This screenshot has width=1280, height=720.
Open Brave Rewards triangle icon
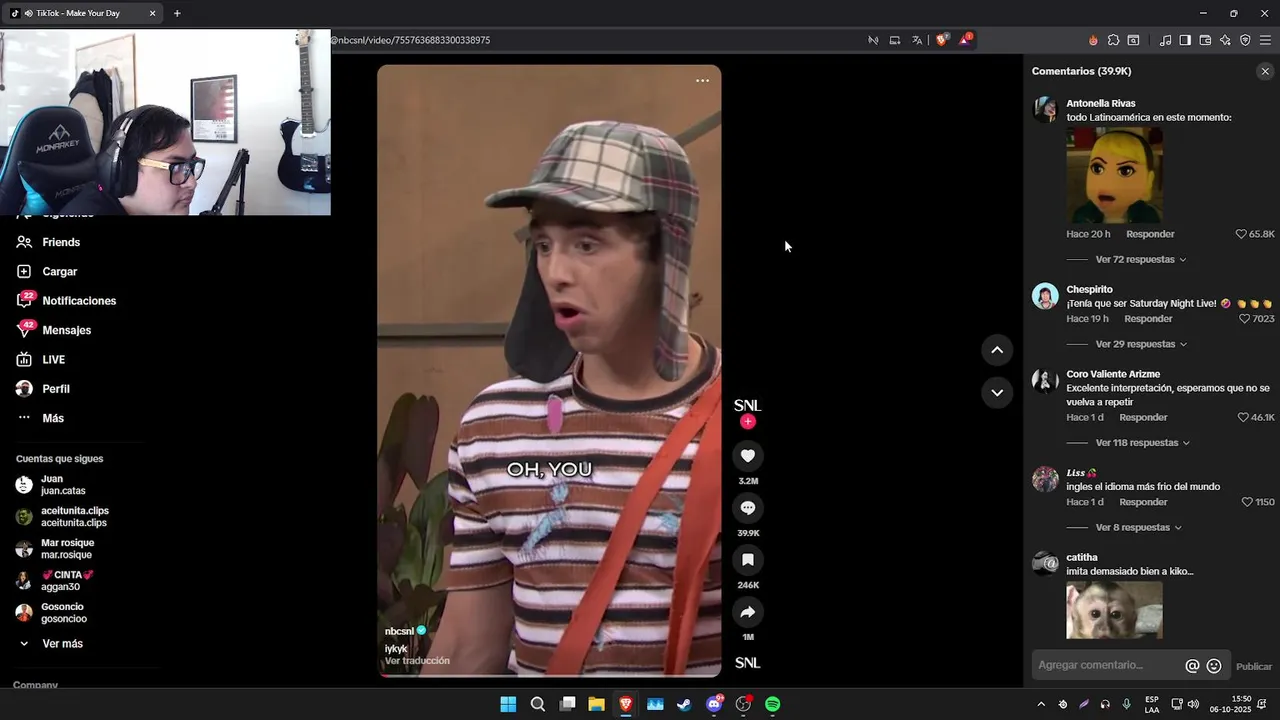[x=965, y=40]
